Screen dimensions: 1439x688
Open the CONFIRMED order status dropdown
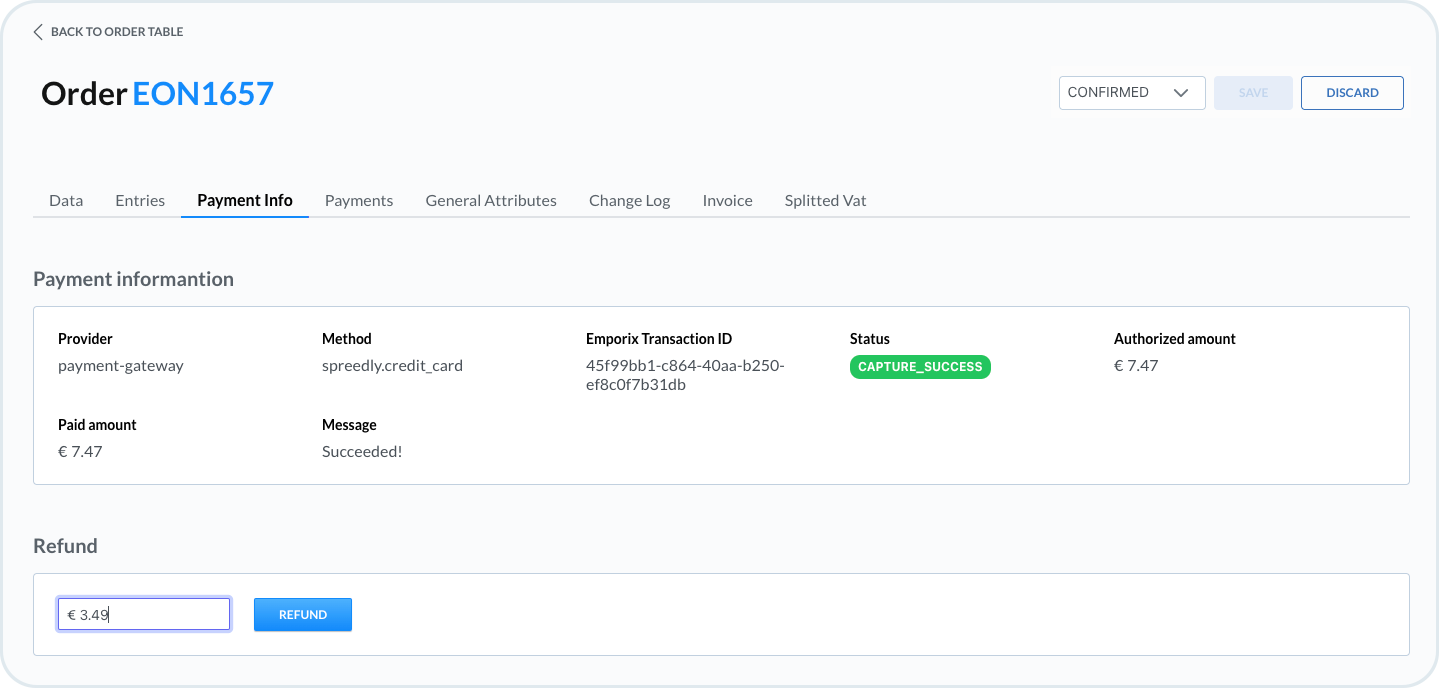click(1118, 93)
